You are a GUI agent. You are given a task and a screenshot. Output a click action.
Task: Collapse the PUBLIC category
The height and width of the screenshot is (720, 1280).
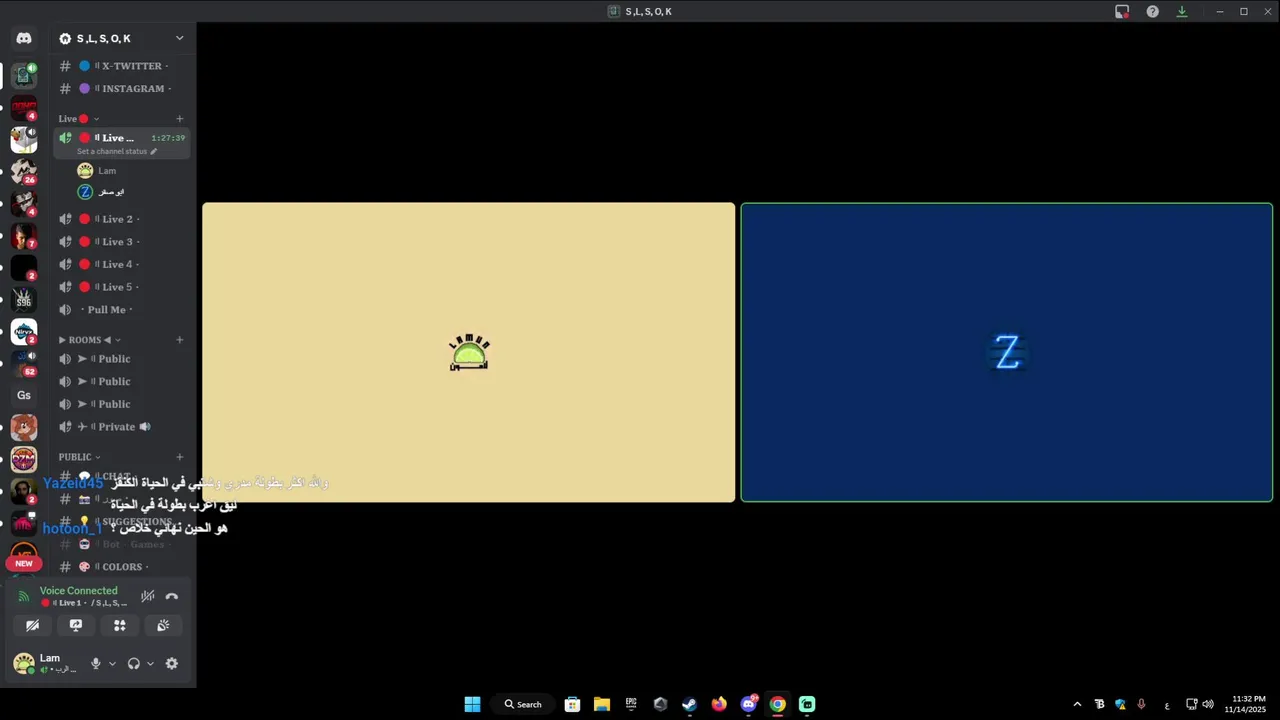(79, 457)
